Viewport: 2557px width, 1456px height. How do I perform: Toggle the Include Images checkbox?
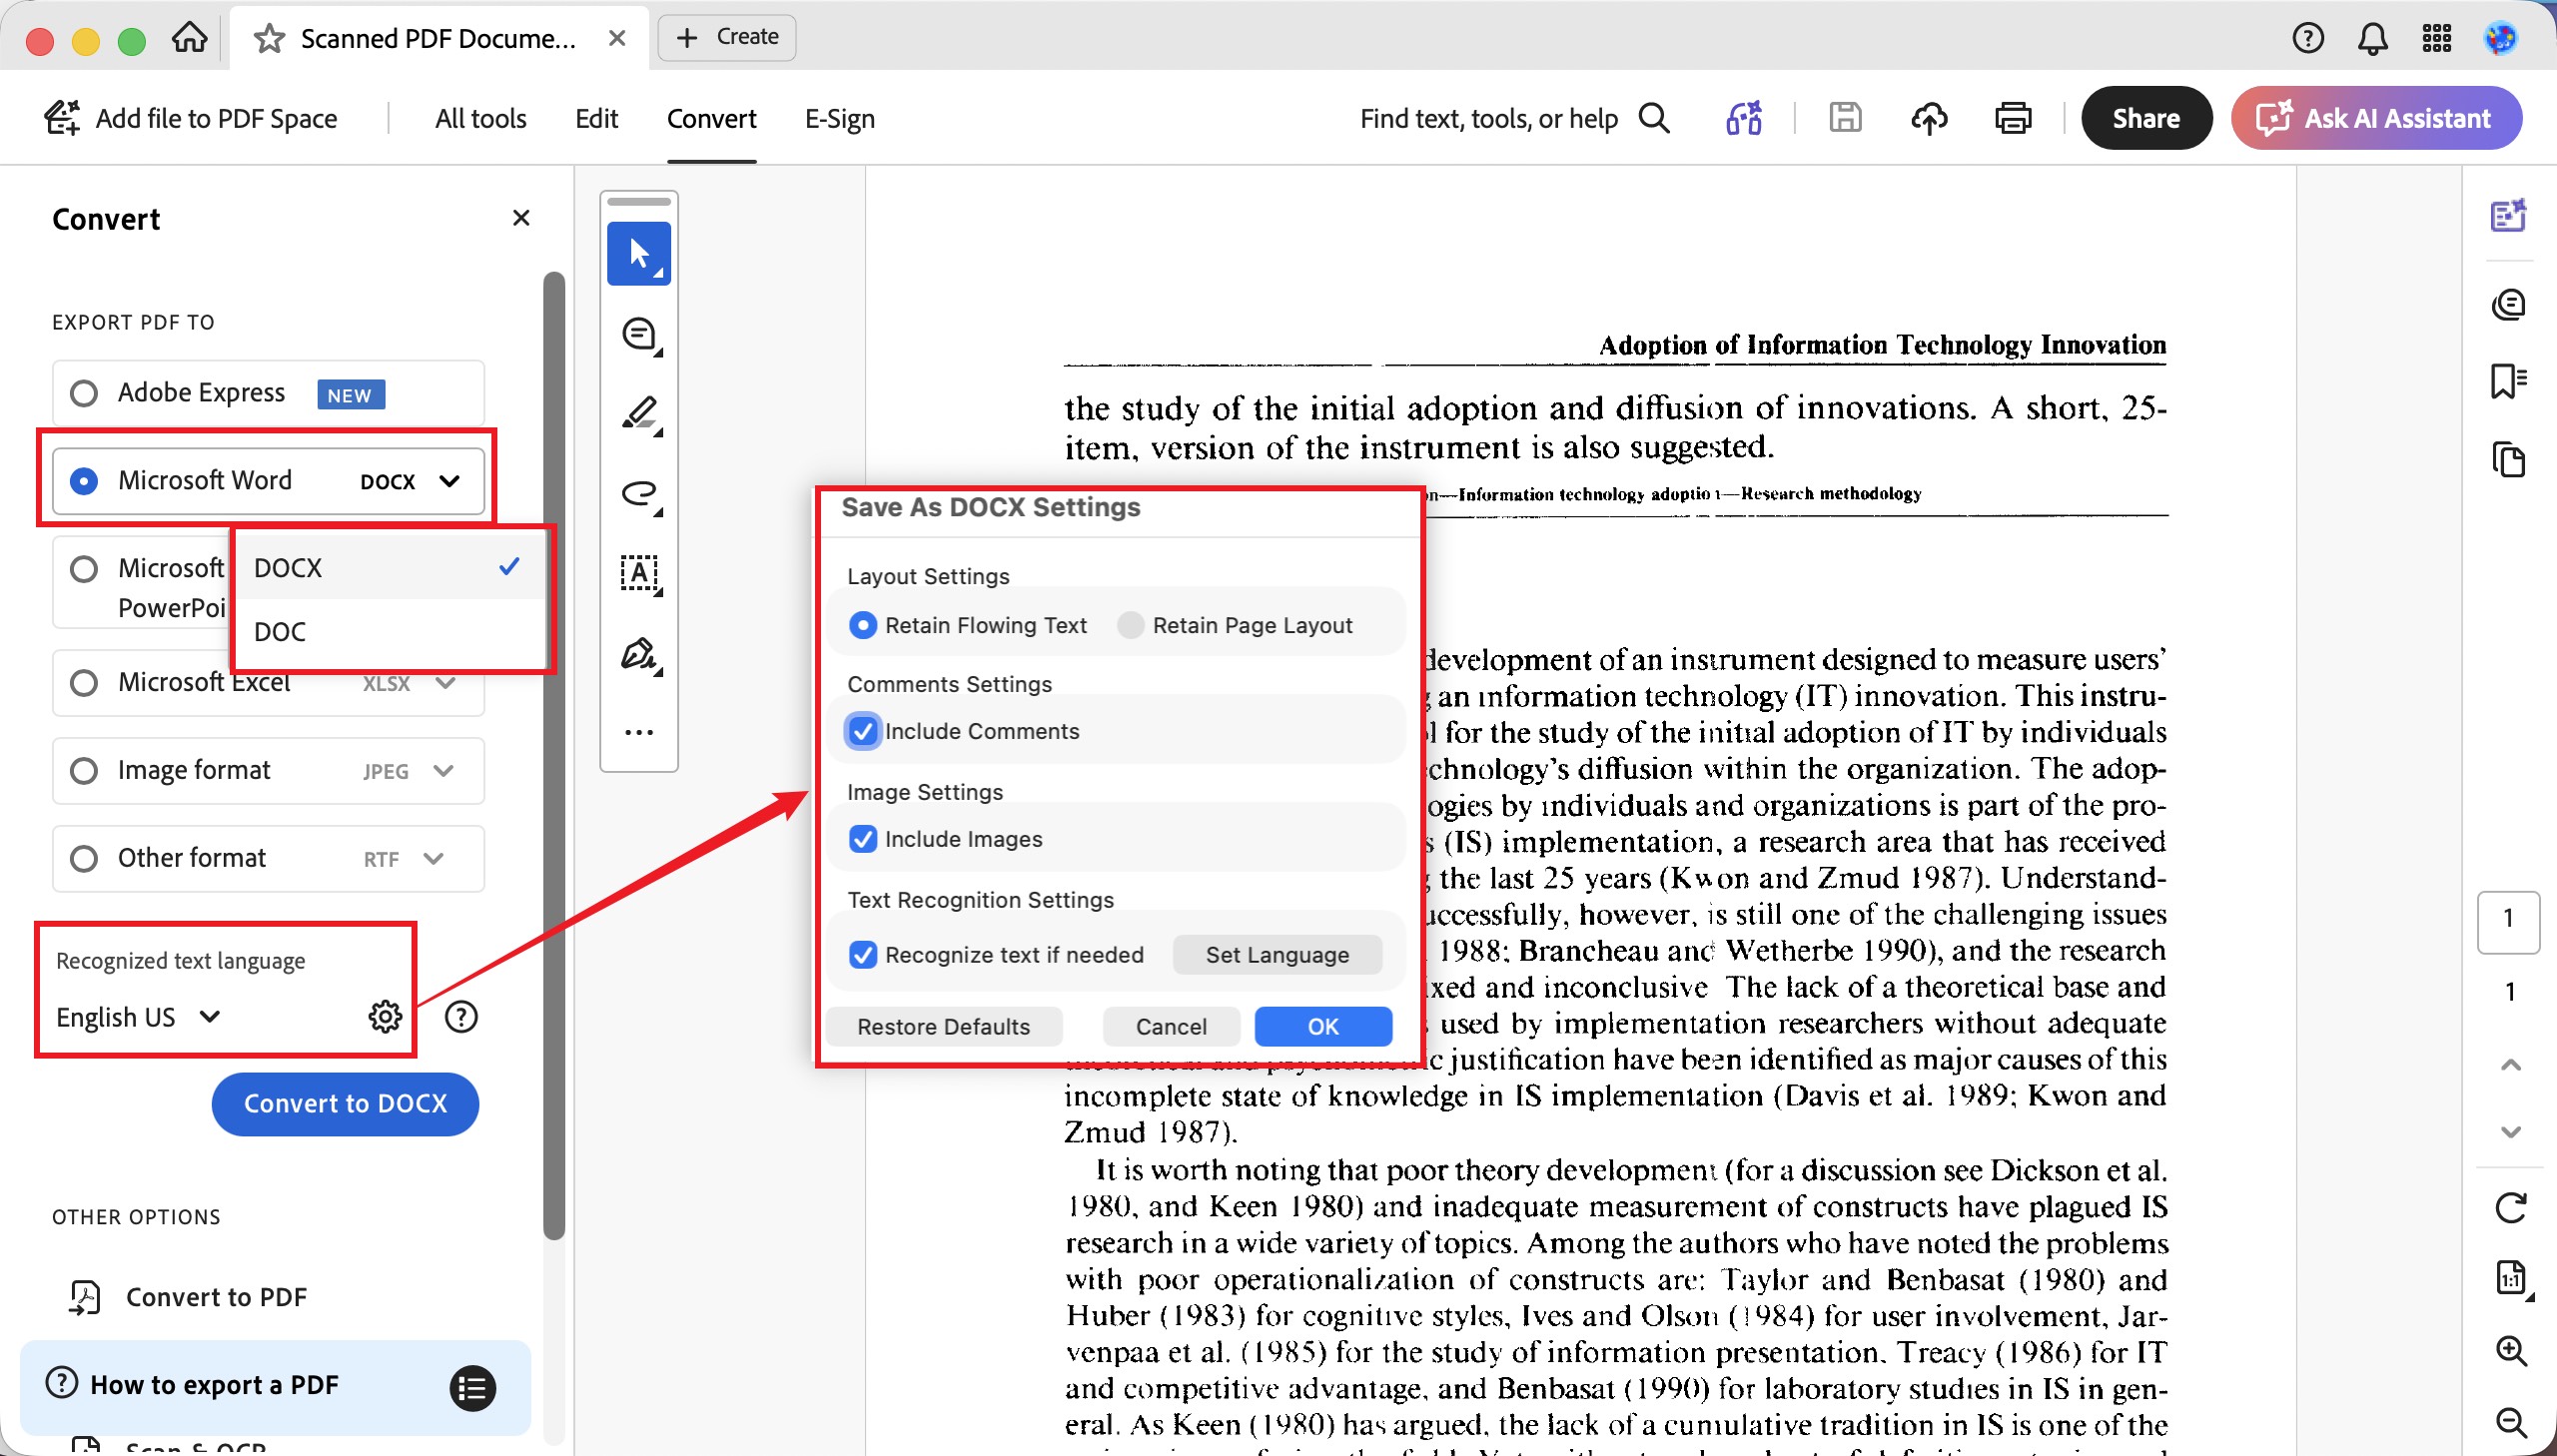click(x=863, y=839)
